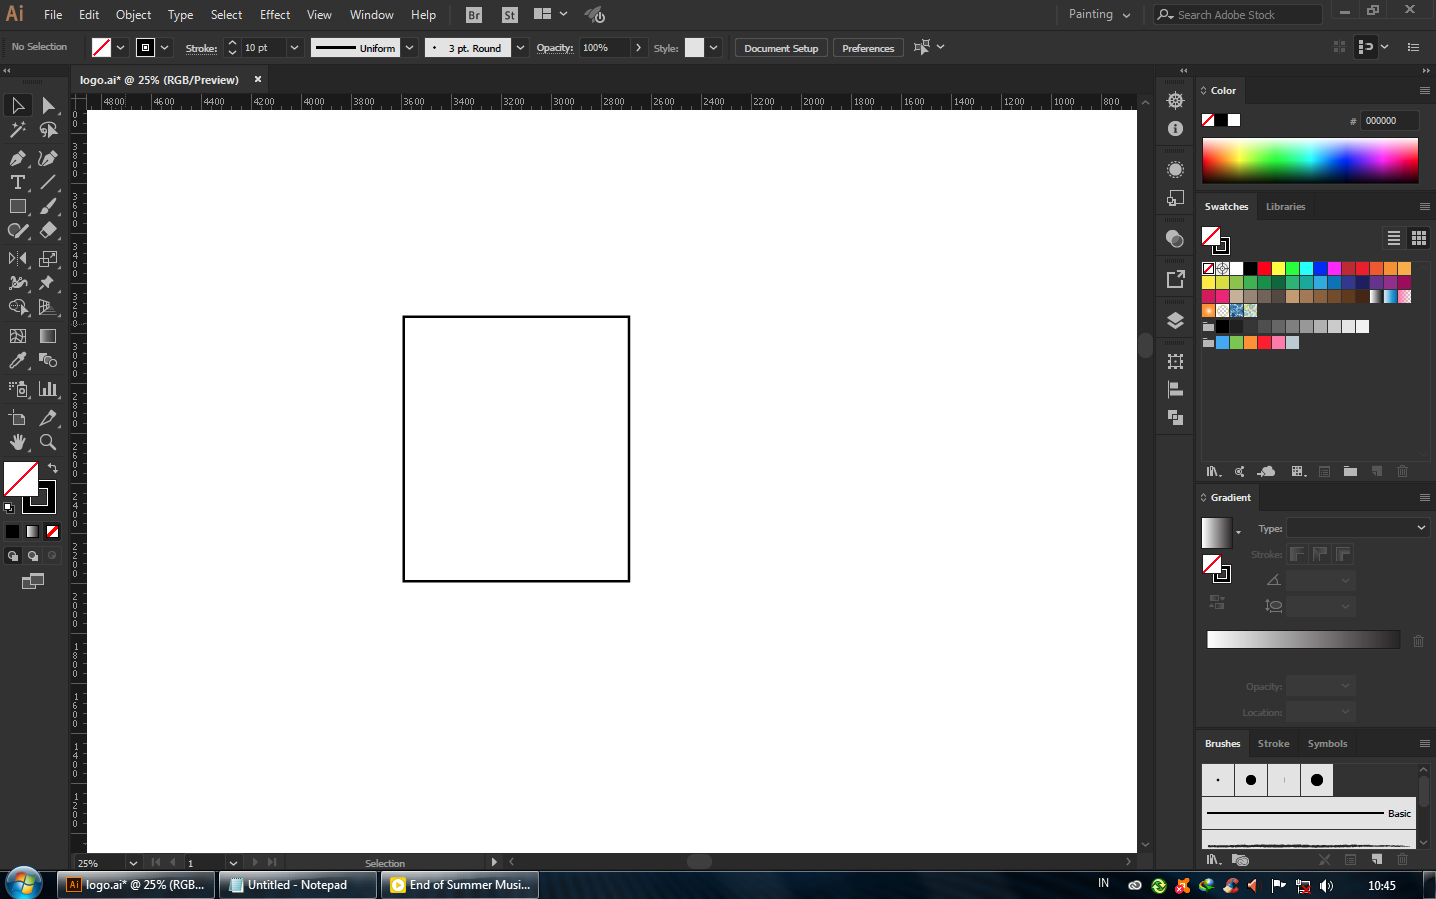Click the hex color input field
Screen dimensions: 1436x899
tap(1390, 121)
